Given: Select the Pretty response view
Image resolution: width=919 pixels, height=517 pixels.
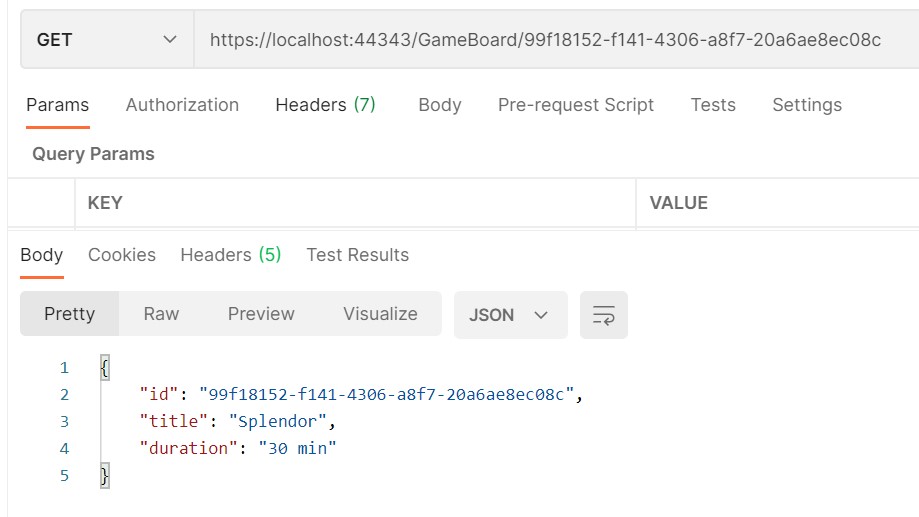Looking at the screenshot, I should 69,314.
